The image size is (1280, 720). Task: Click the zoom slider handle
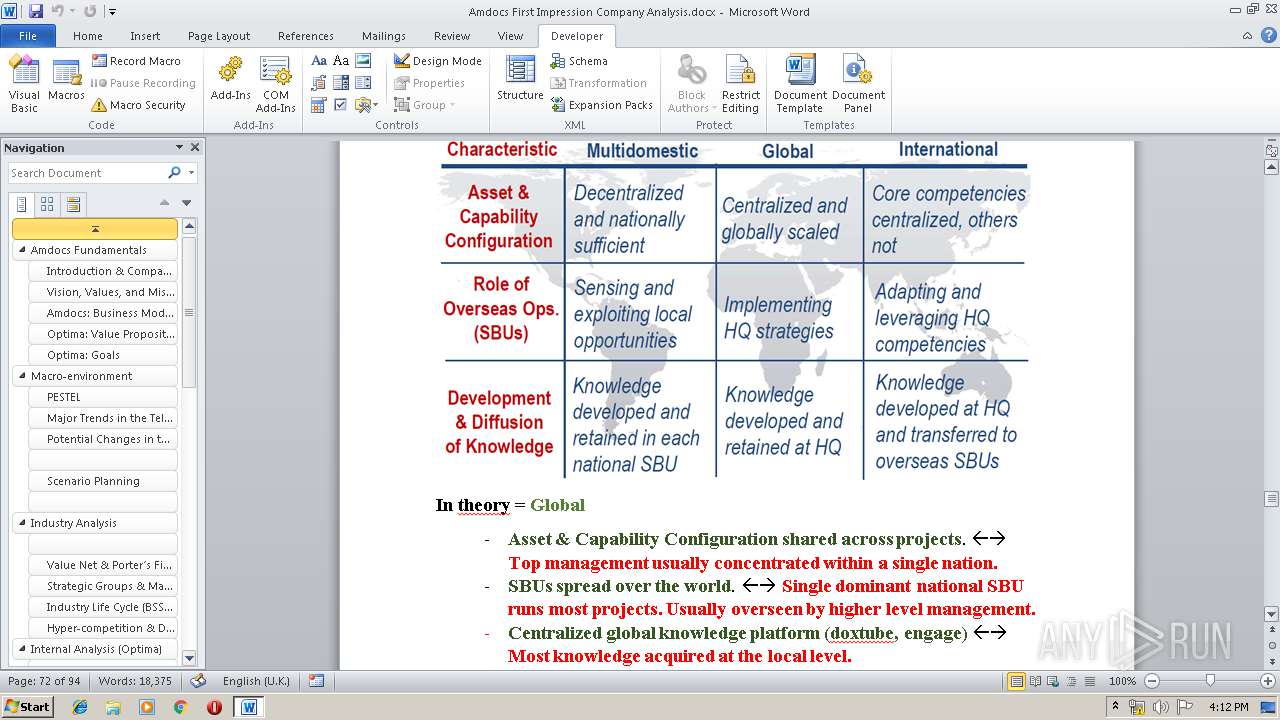click(1210, 681)
